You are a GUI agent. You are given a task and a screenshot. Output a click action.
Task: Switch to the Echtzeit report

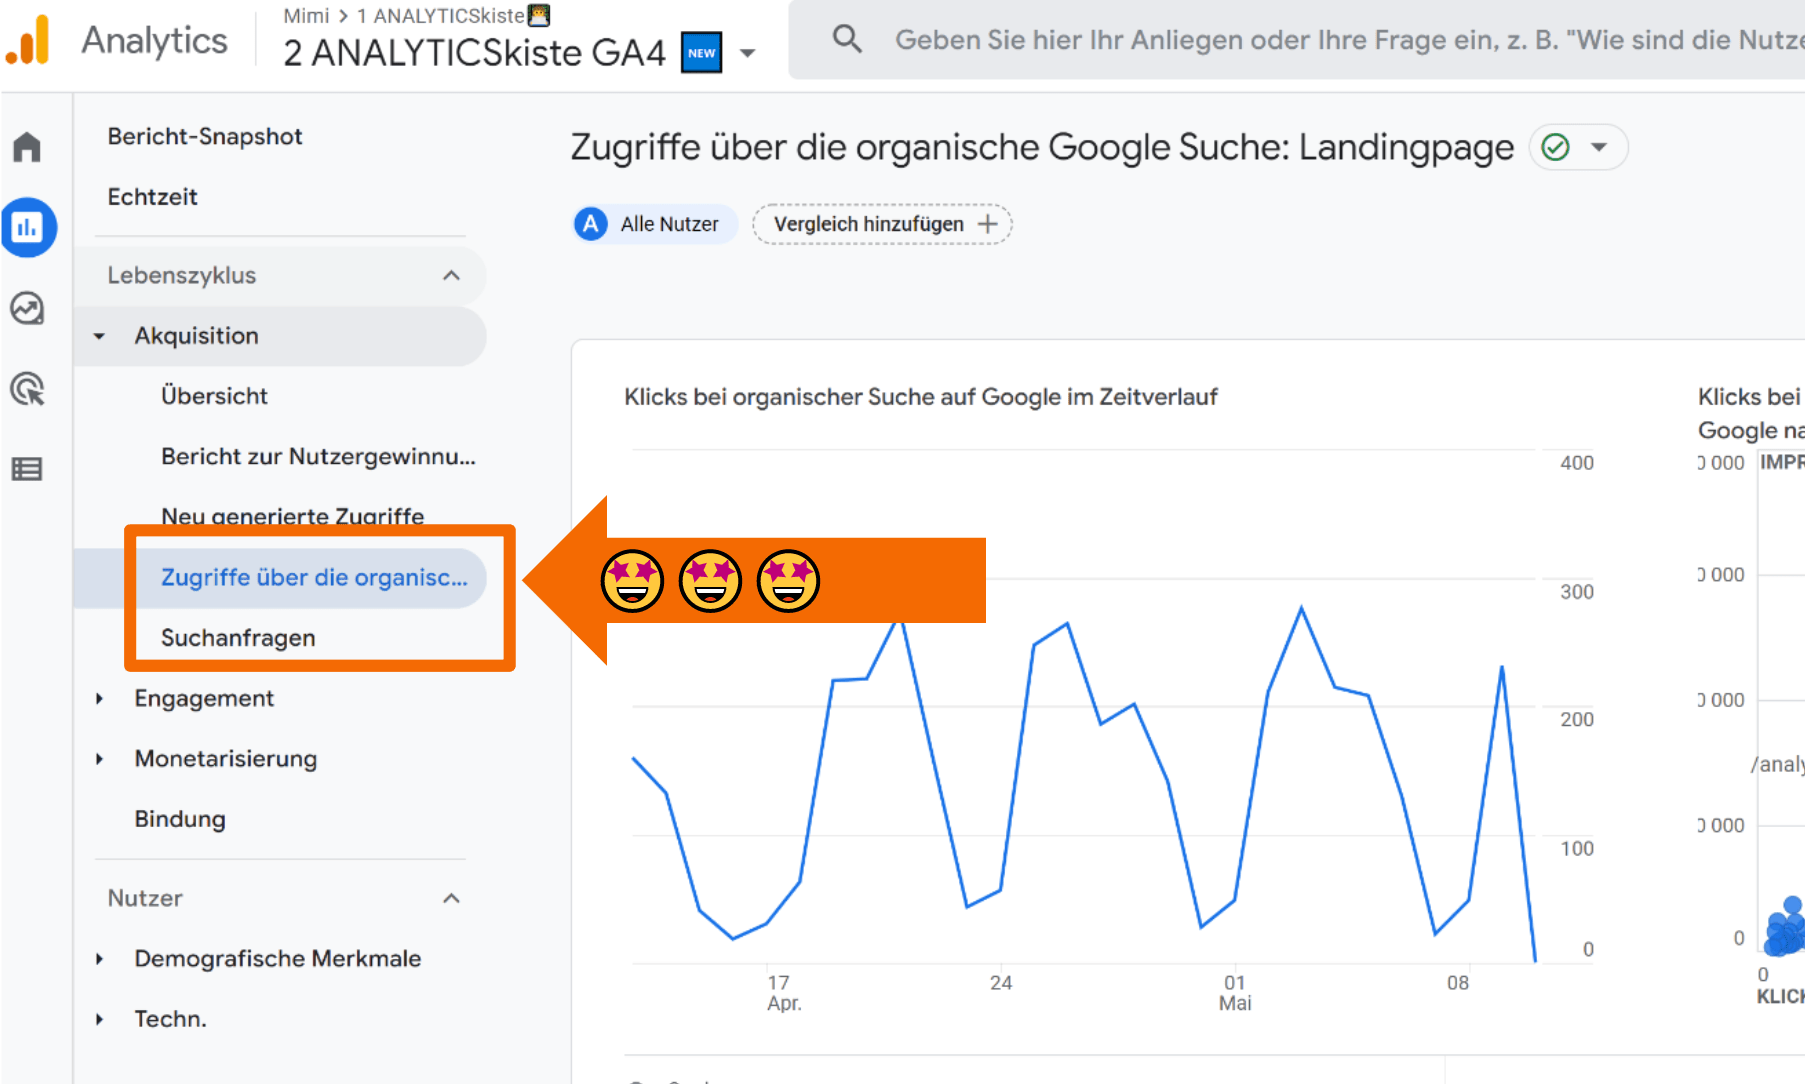152,197
